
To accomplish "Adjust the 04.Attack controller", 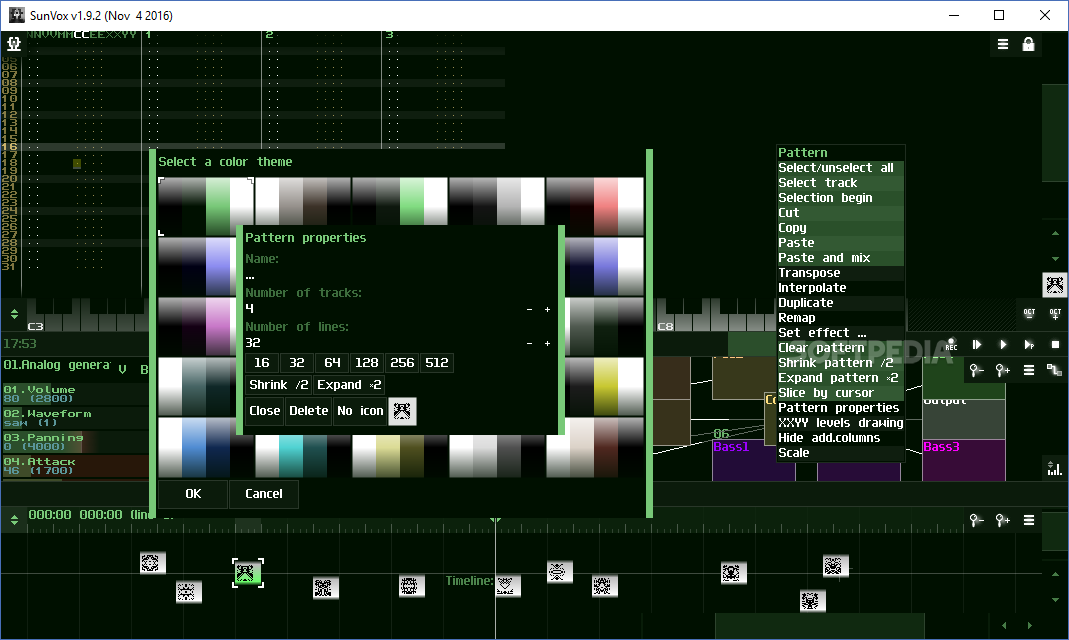I will [75, 466].
